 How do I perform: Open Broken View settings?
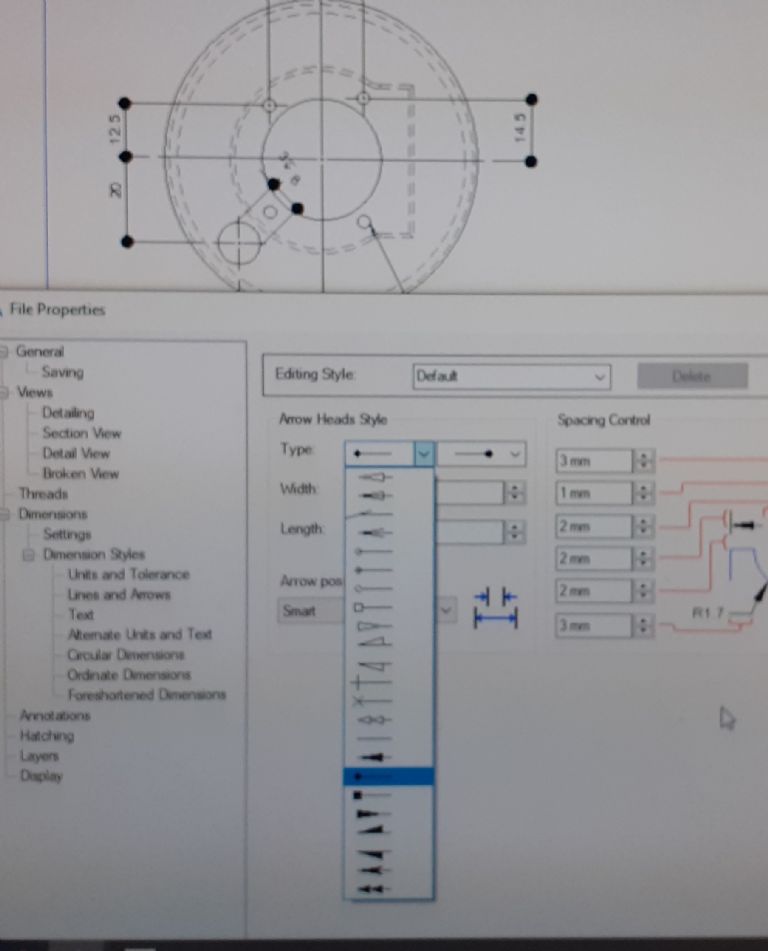click(x=81, y=474)
